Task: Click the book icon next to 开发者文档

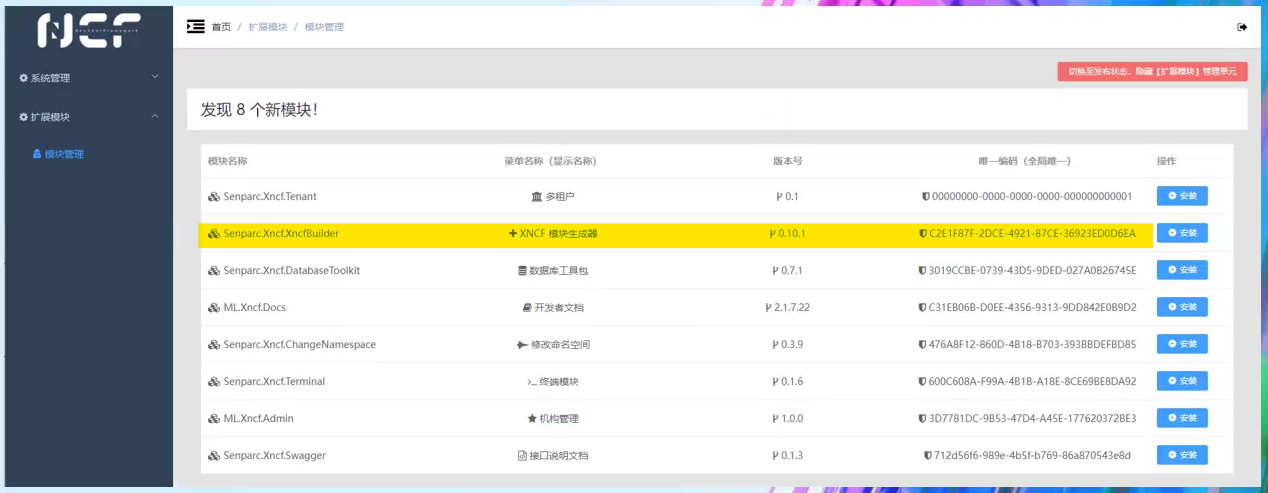Action: [527, 308]
